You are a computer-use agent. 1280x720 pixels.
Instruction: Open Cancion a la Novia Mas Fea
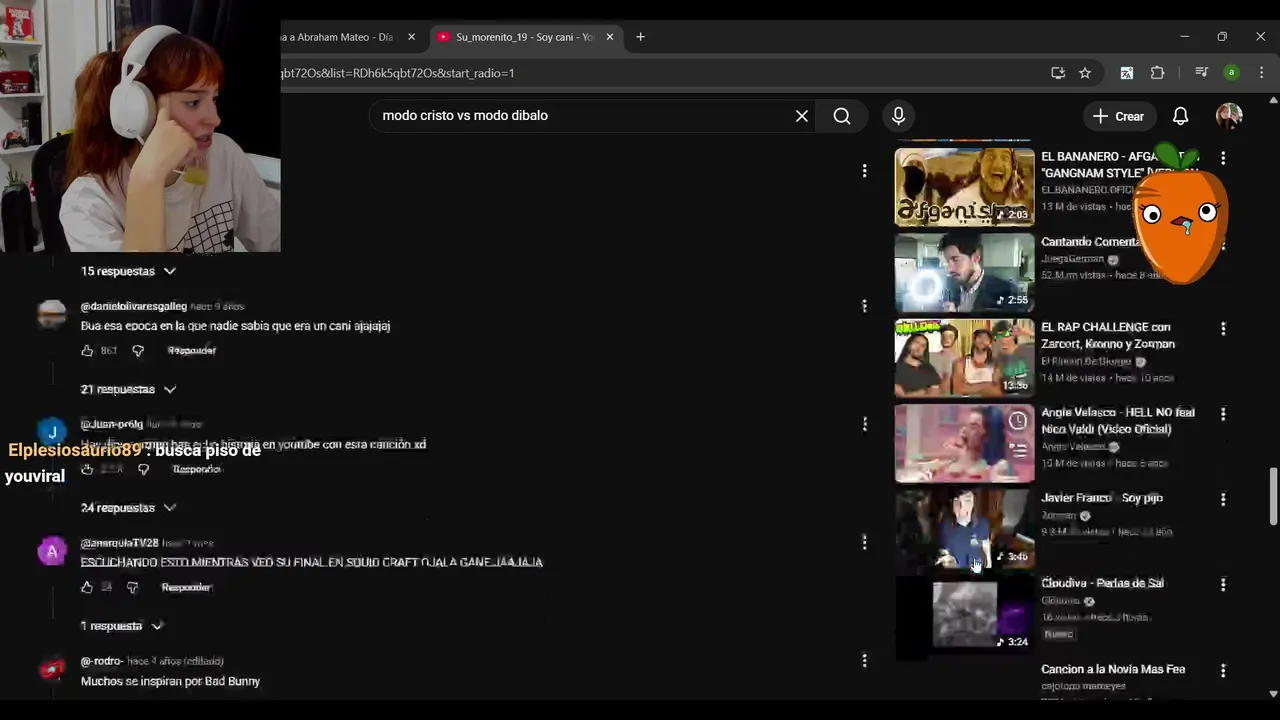click(1113, 669)
